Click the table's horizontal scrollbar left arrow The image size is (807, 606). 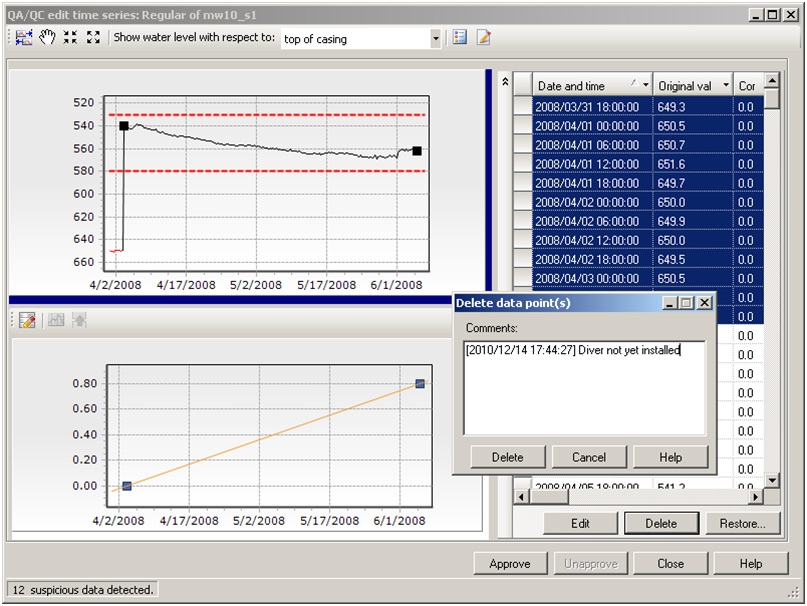[521, 497]
